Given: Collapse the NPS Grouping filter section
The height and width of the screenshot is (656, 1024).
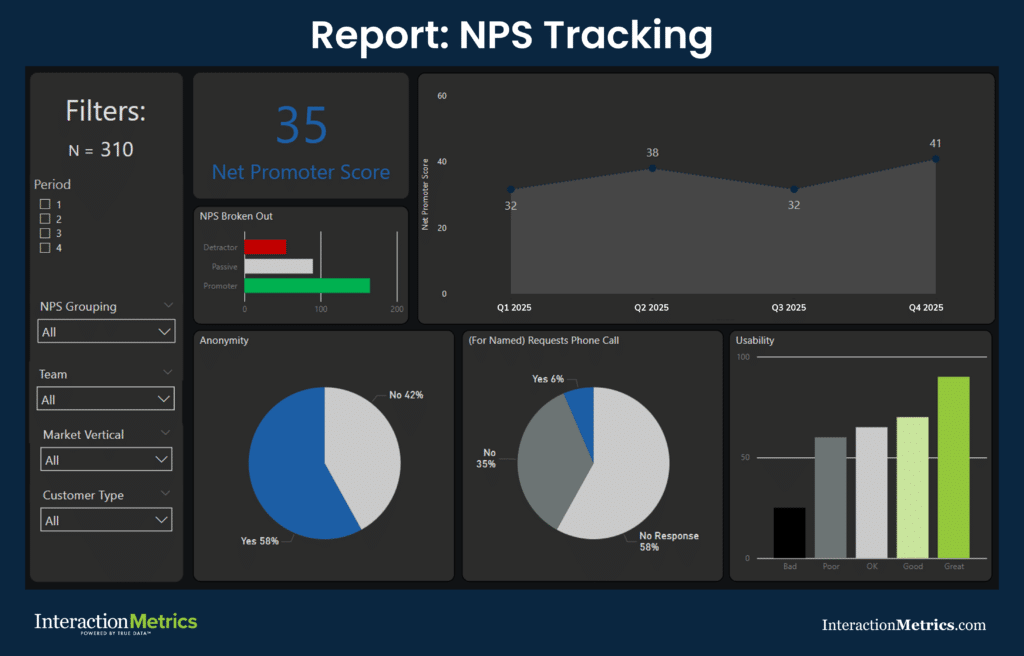Looking at the screenshot, I should 167,305.
